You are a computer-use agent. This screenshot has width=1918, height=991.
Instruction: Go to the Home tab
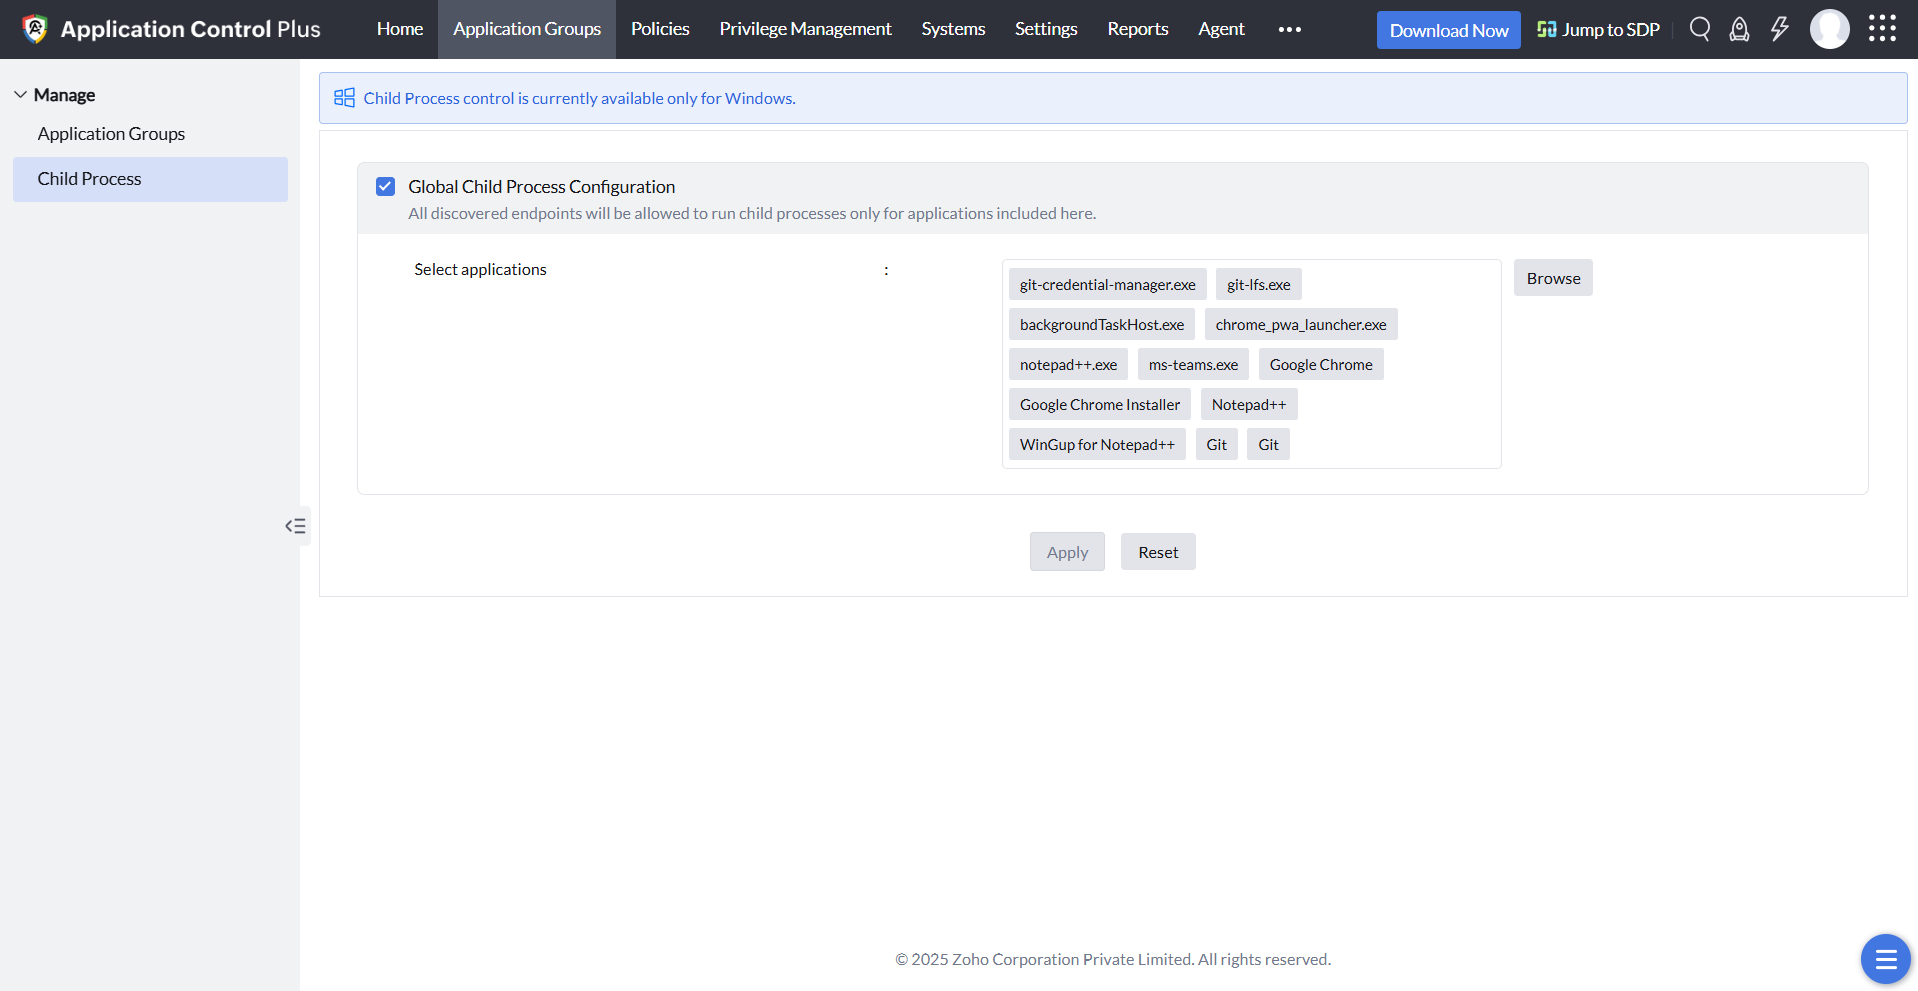(x=400, y=29)
